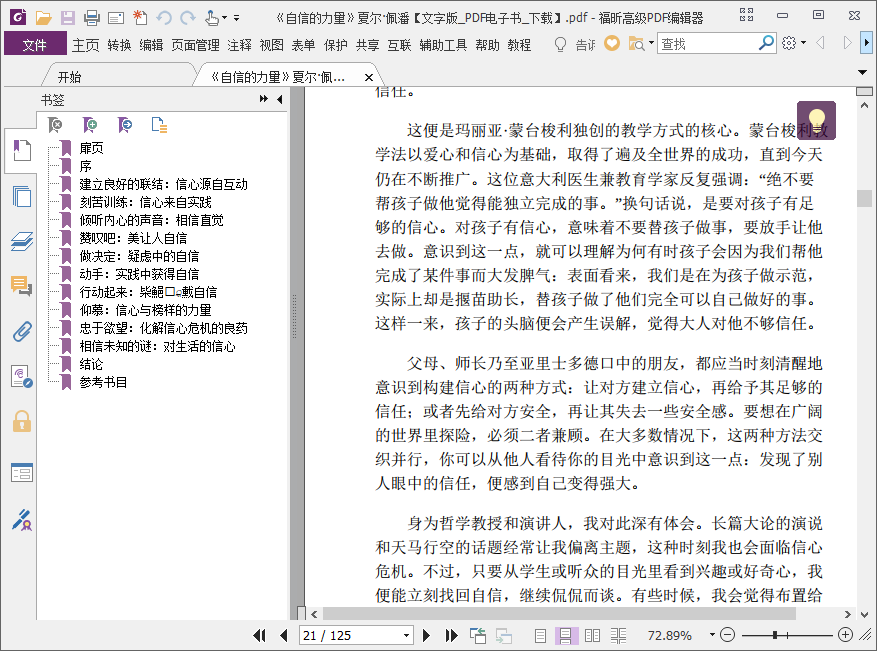Select continuous page view mode
The width and height of the screenshot is (877, 651).
tap(565, 635)
